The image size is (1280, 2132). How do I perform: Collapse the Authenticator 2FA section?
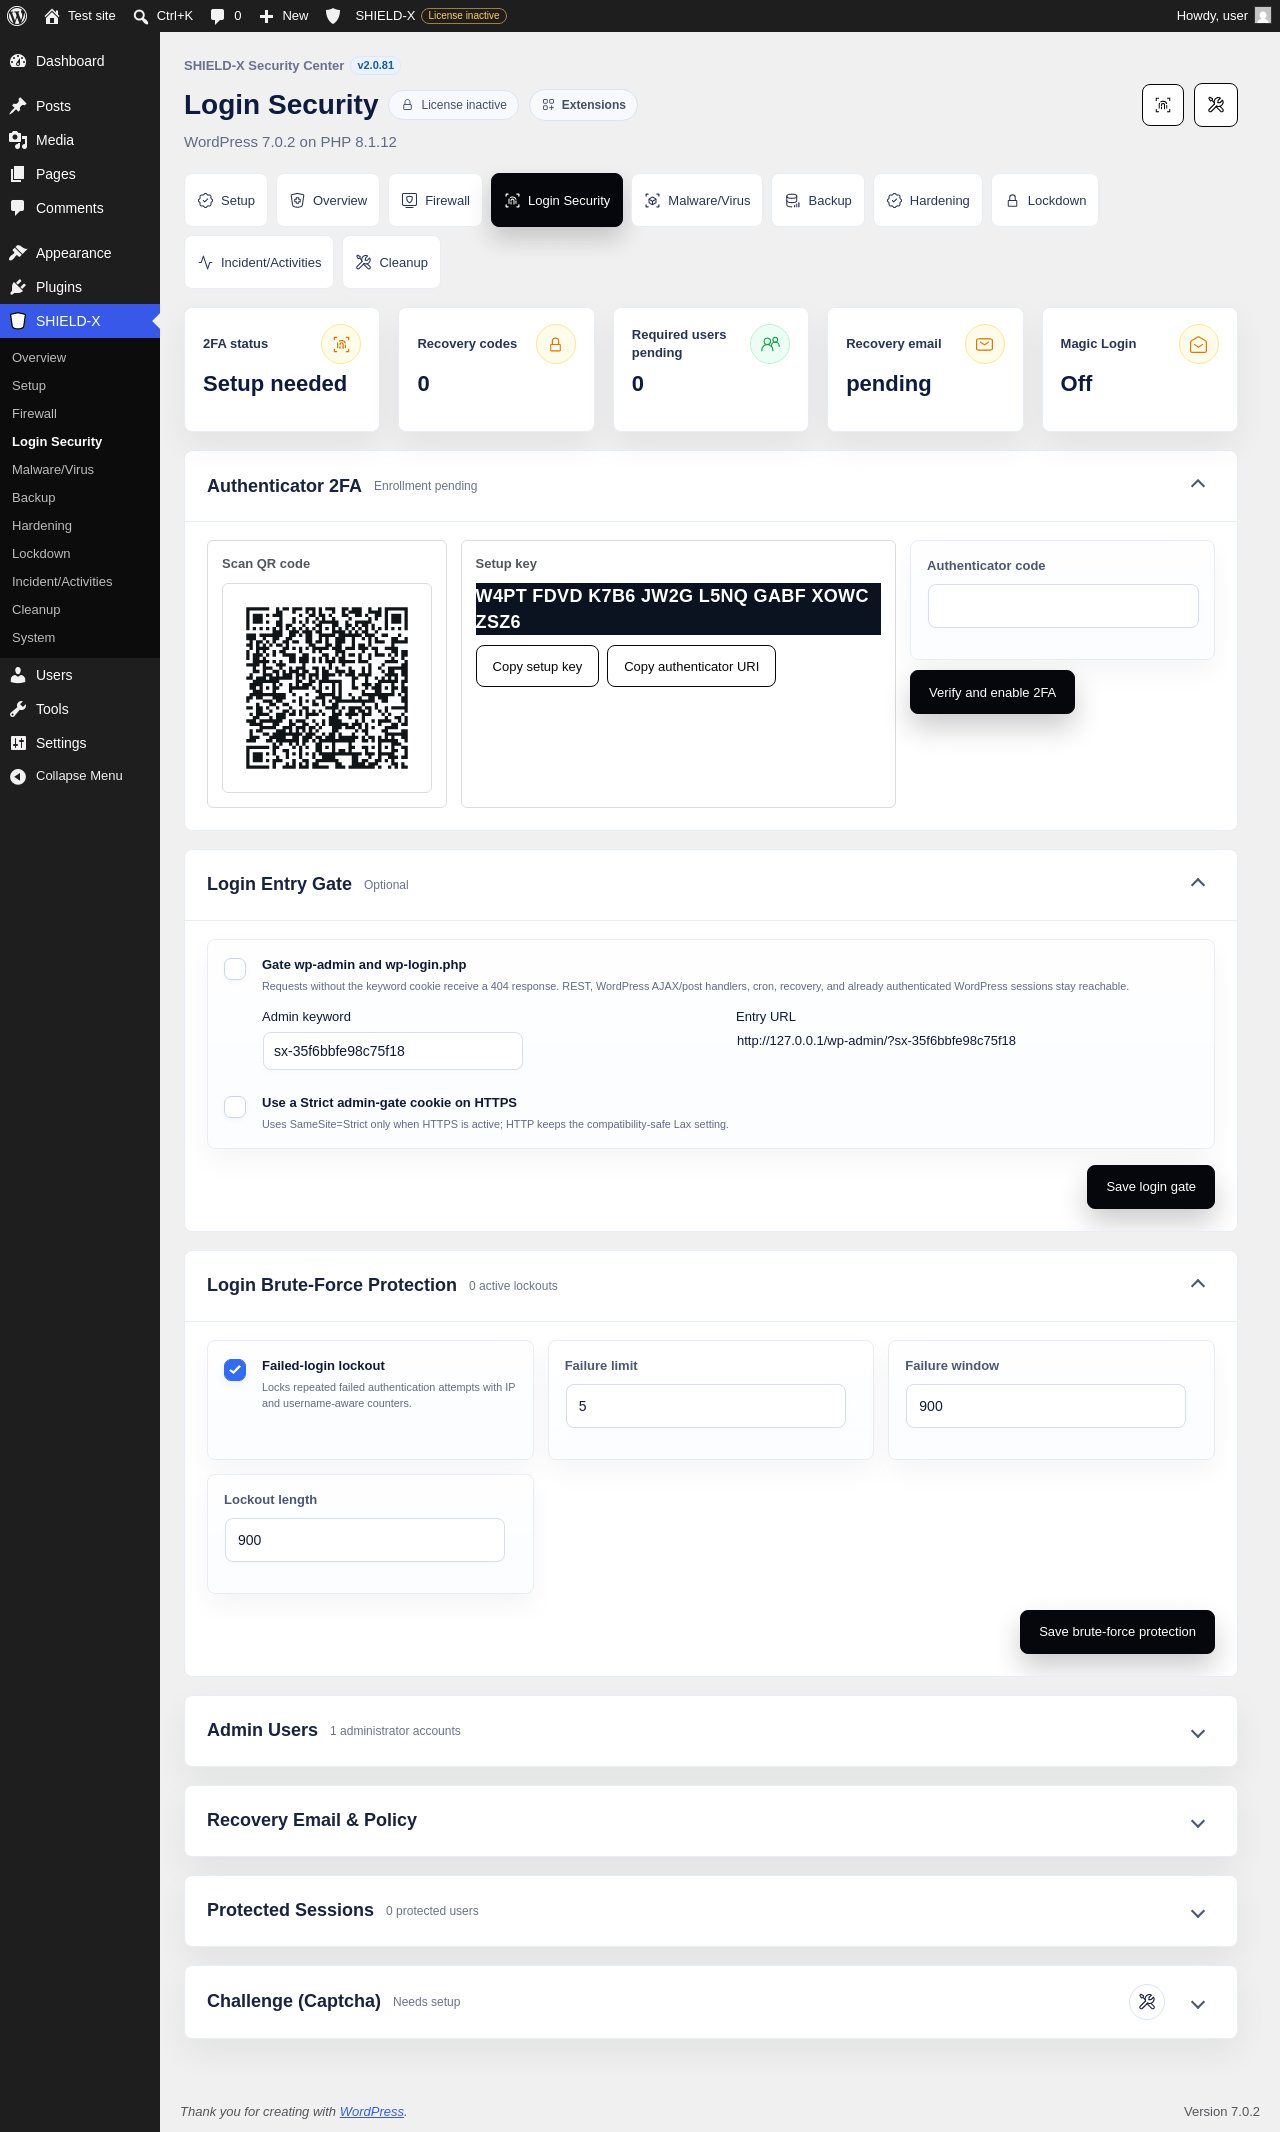1198,484
